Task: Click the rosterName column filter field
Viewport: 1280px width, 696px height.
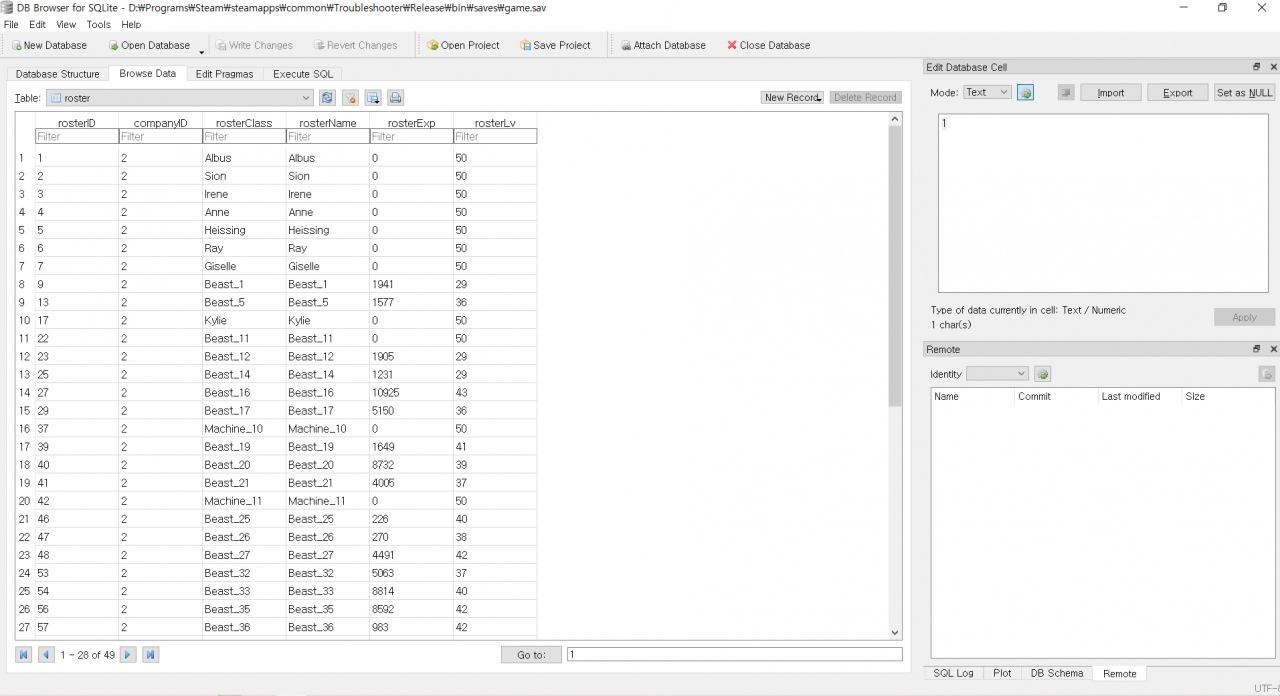Action: (327, 137)
